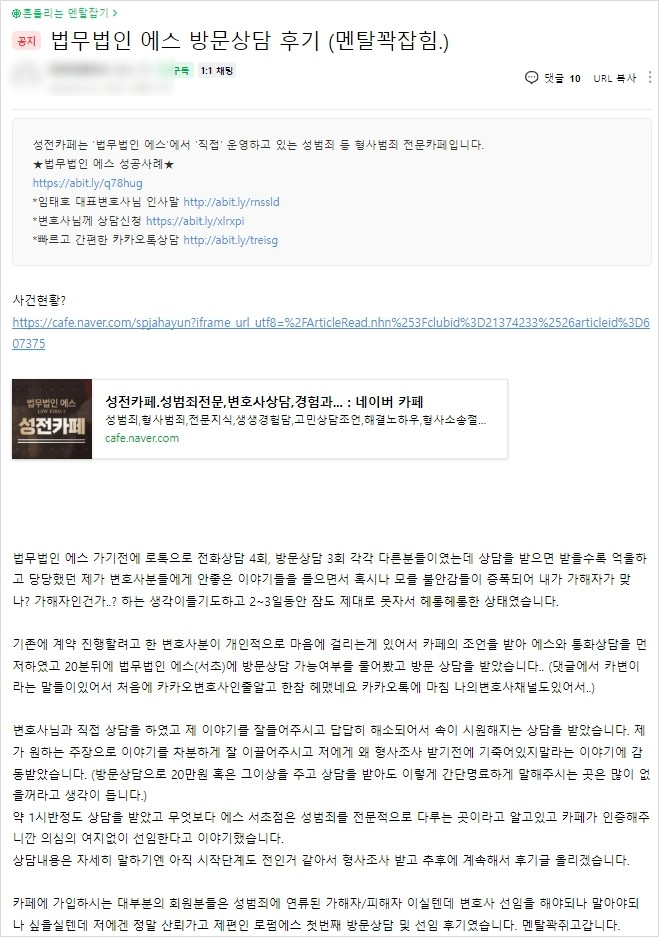Open the 흔들리는 멘탈잡기 board link
The height and width of the screenshot is (937, 659).
click(x=66, y=13)
